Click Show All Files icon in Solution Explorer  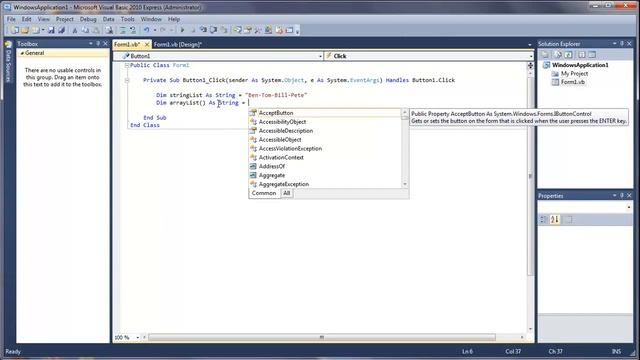tap(558, 55)
